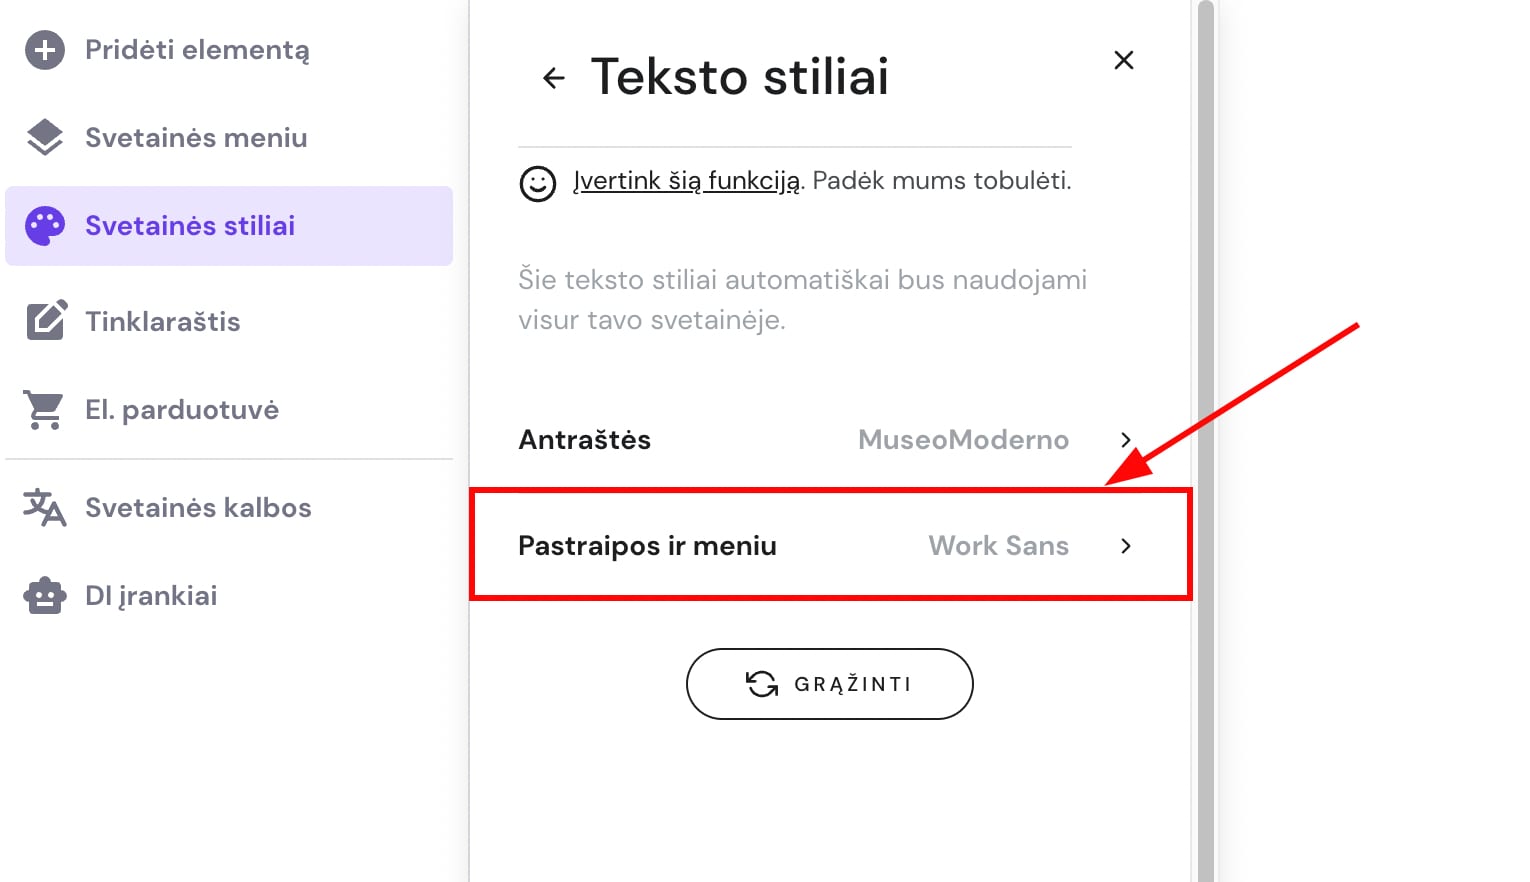Select the layers icon next to Svetainės meniu
This screenshot has height=882, width=1530.
click(44, 137)
